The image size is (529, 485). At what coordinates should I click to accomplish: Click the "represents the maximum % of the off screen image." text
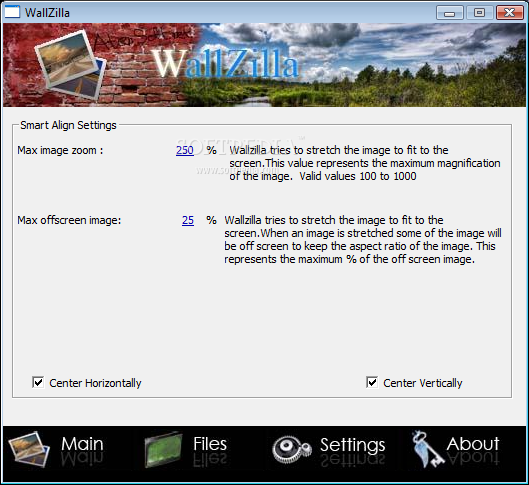click(x=350, y=259)
